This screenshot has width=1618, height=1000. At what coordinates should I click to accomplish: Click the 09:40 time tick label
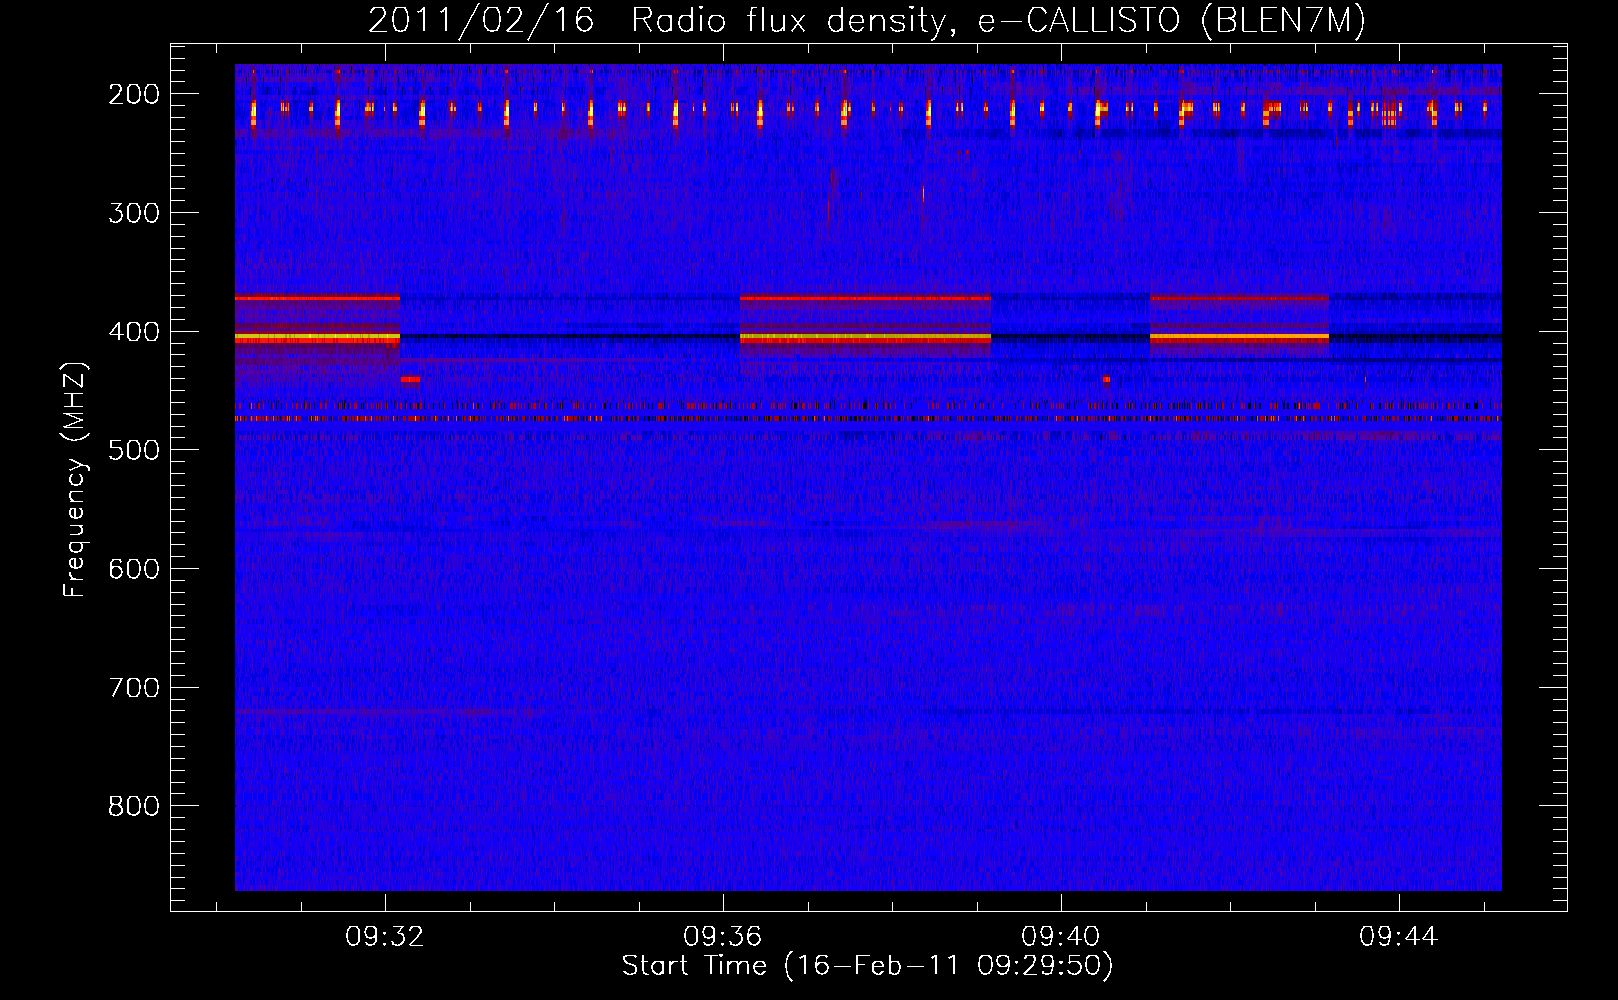click(x=1061, y=937)
